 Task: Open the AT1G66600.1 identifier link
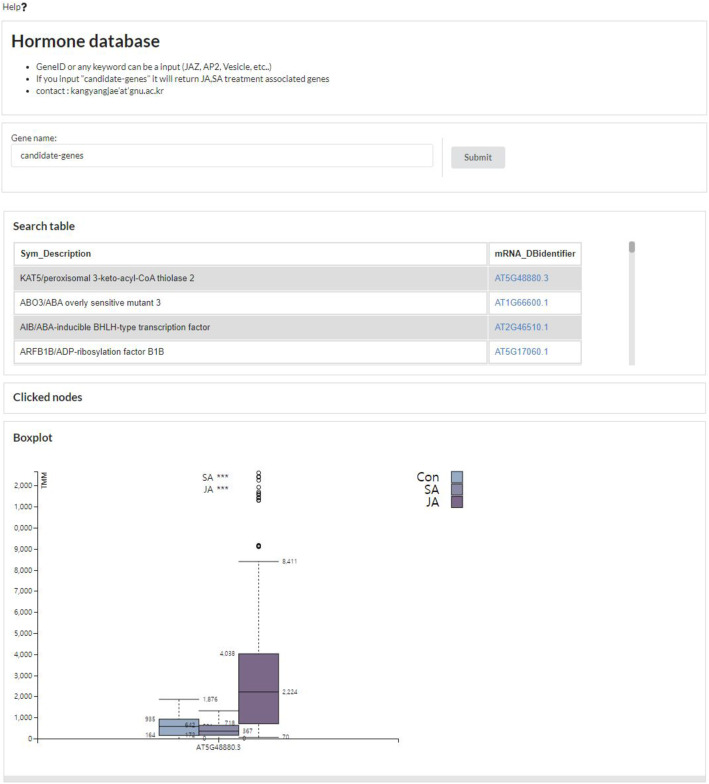click(521, 302)
